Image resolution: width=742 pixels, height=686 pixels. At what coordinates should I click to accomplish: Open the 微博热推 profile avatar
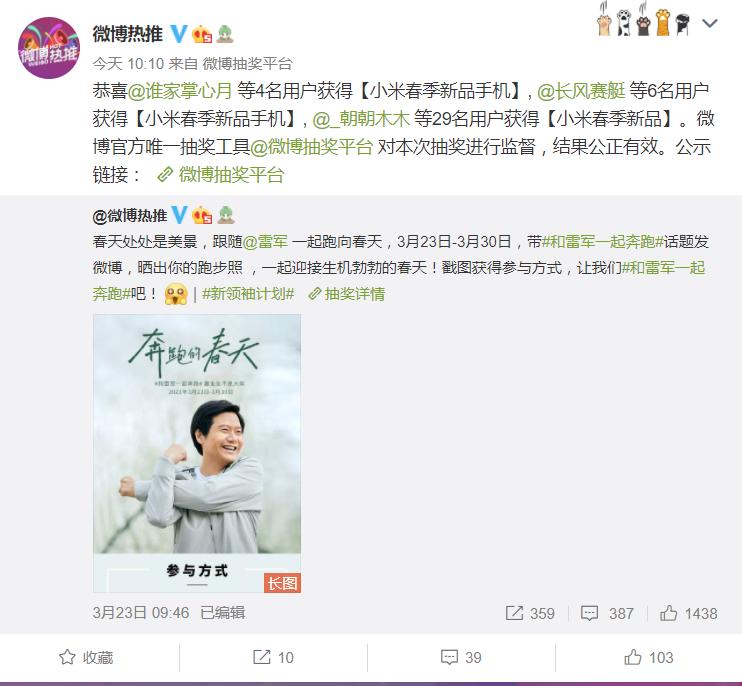49,48
